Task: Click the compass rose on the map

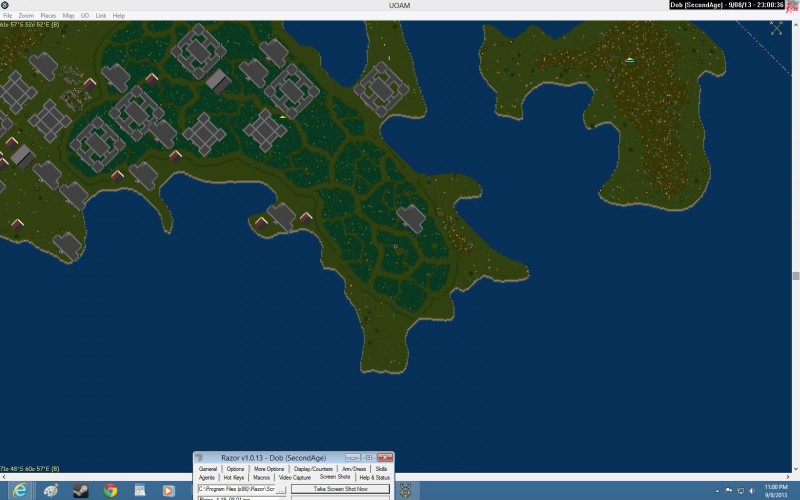Action: (776, 29)
